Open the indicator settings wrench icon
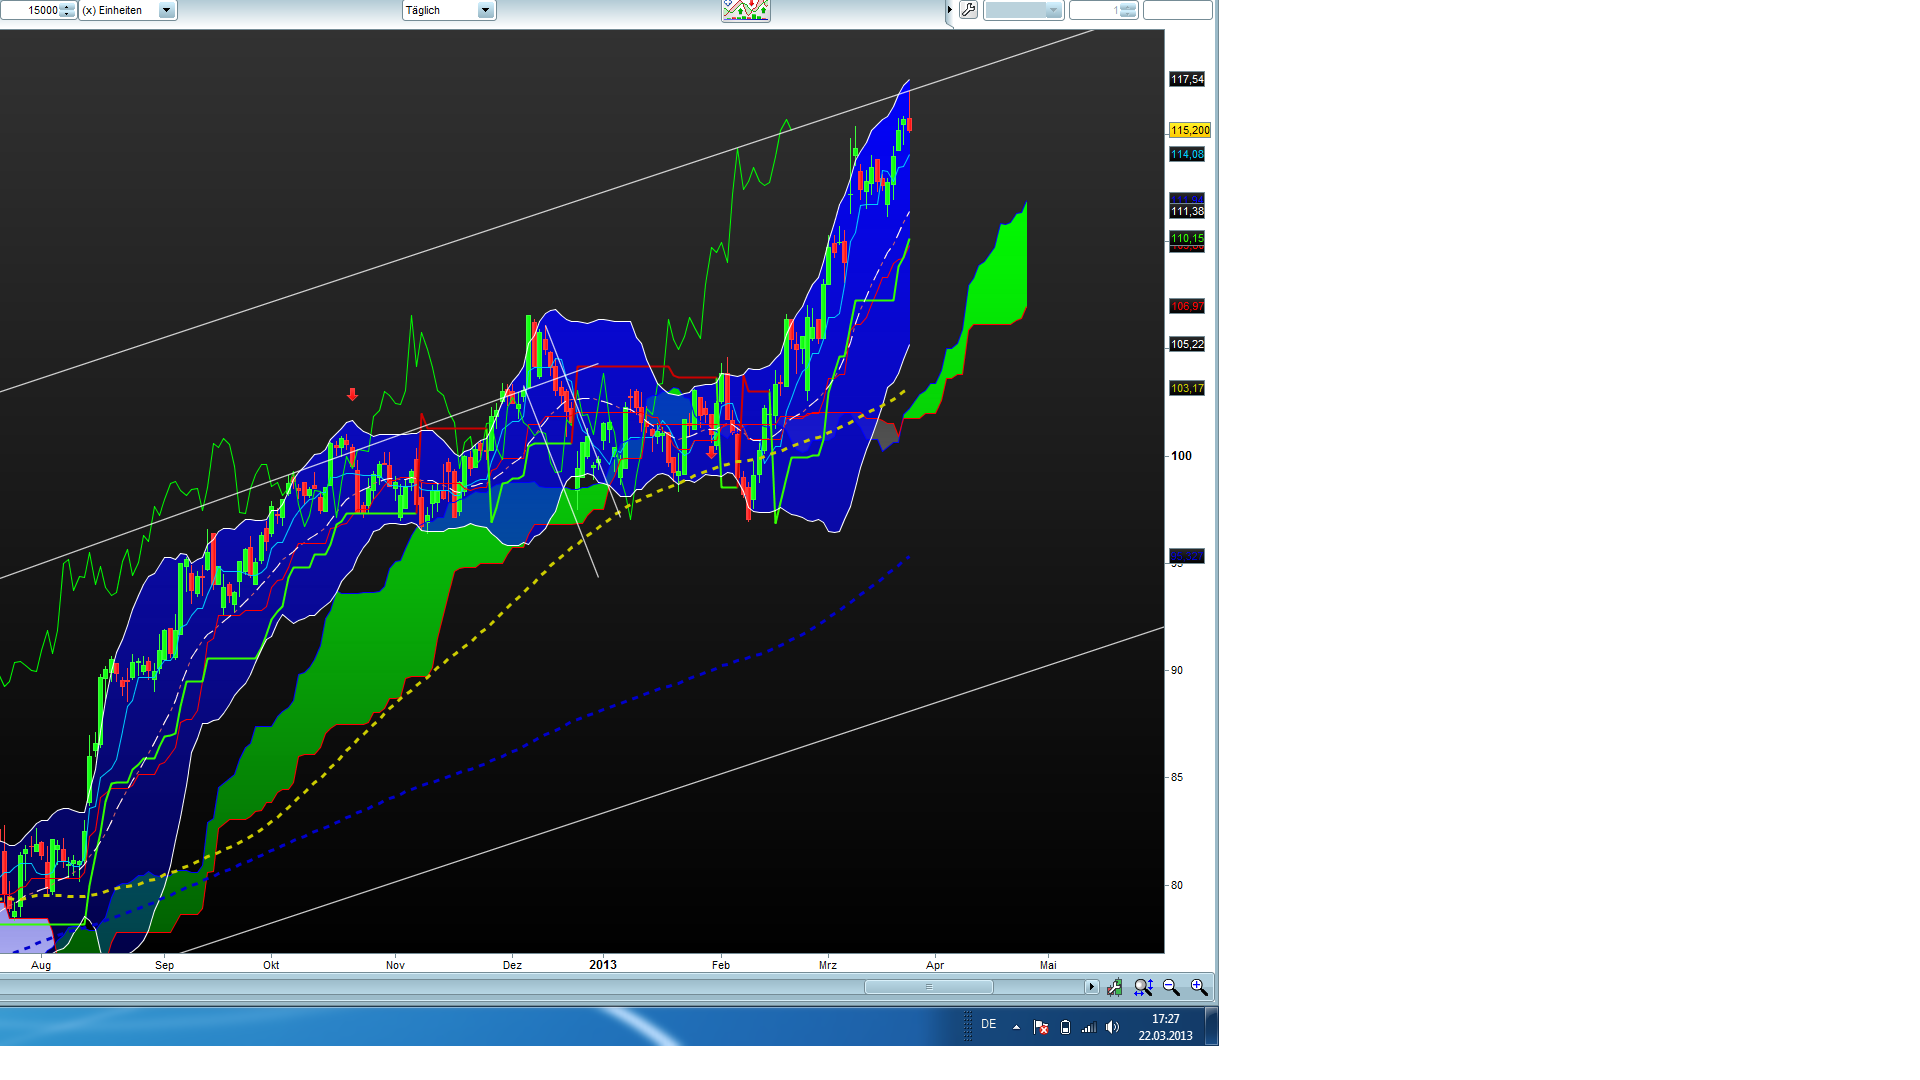The width and height of the screenshot is (1920, 1080). click(x=968, y=10)
